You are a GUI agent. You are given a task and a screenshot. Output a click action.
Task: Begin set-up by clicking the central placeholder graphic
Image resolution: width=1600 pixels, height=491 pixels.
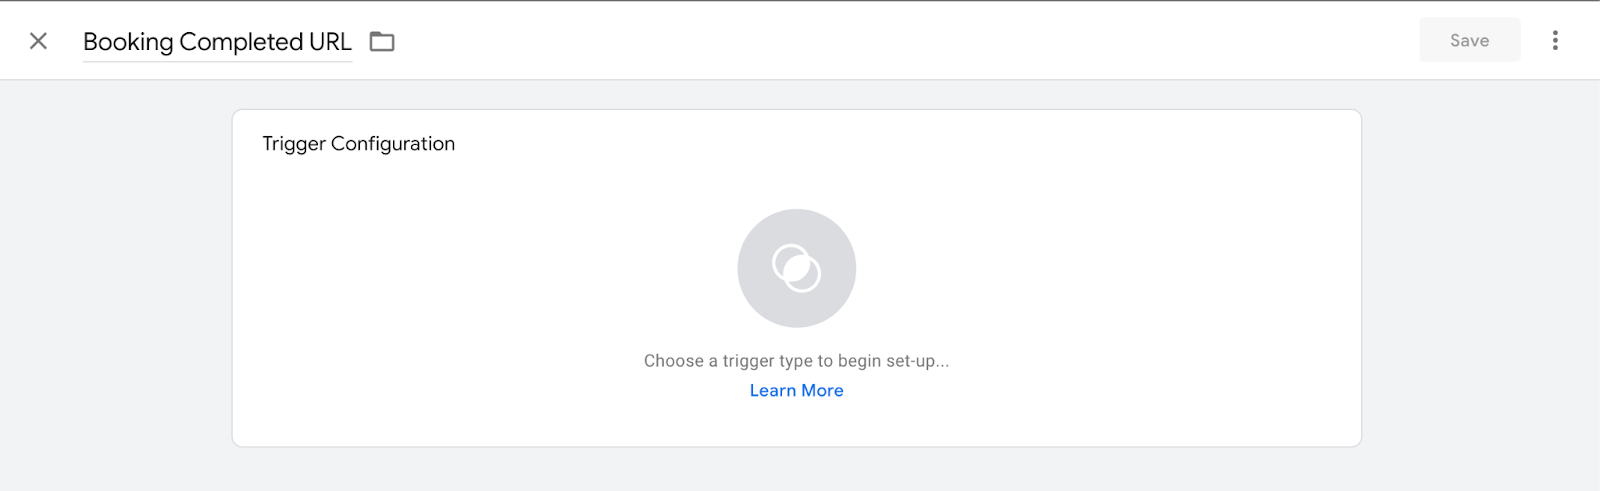tap(796, 268)
